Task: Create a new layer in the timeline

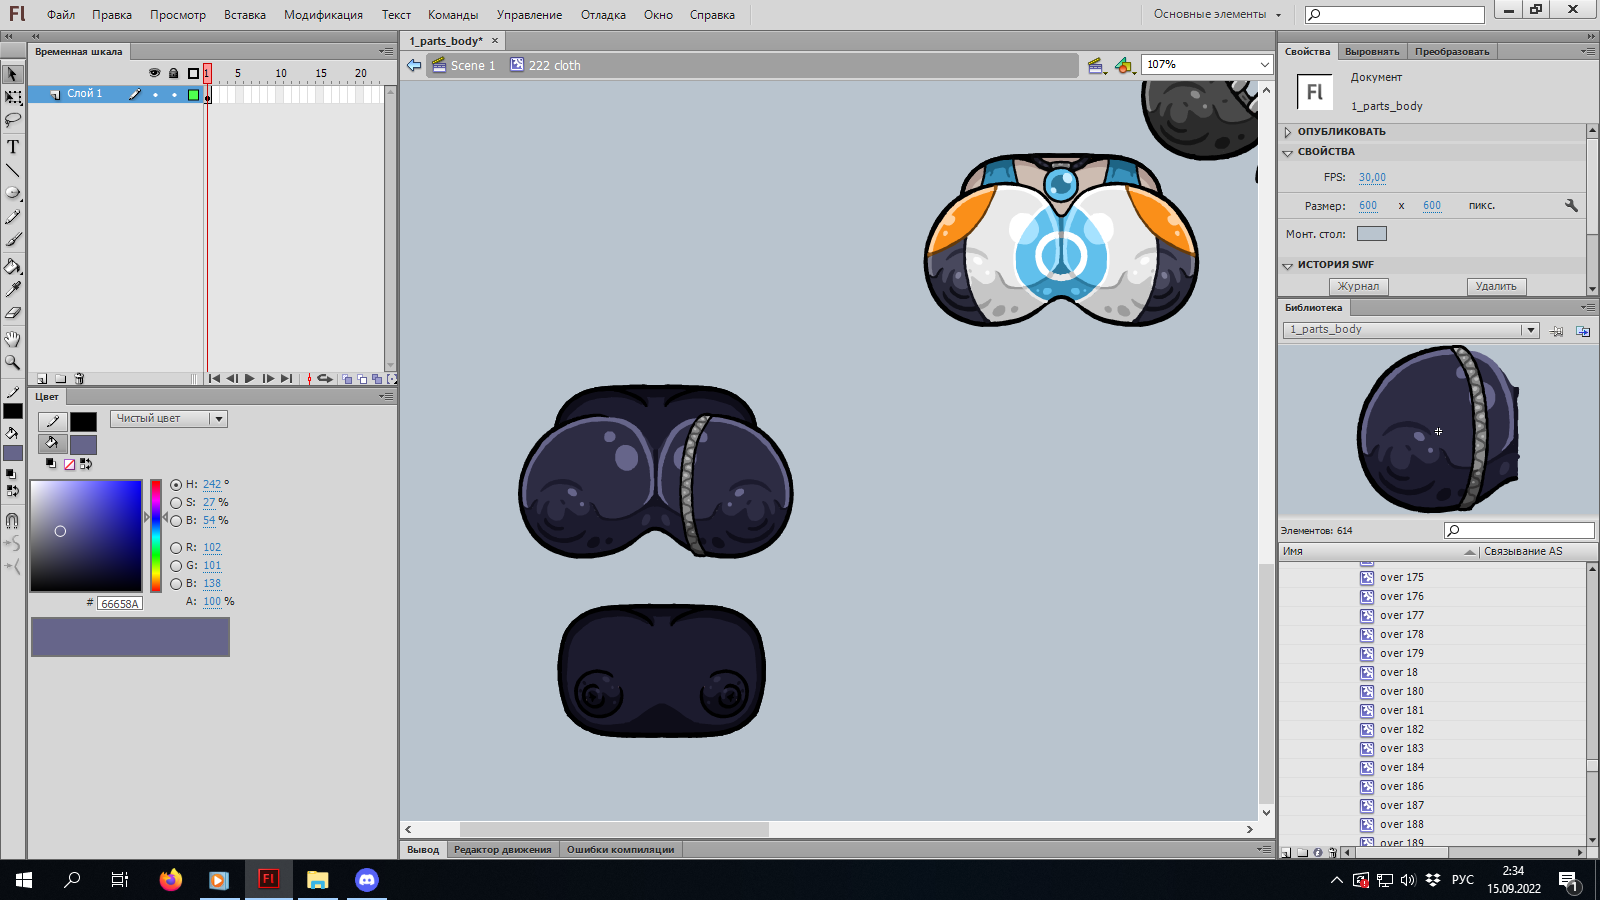Action: (42, 379)
